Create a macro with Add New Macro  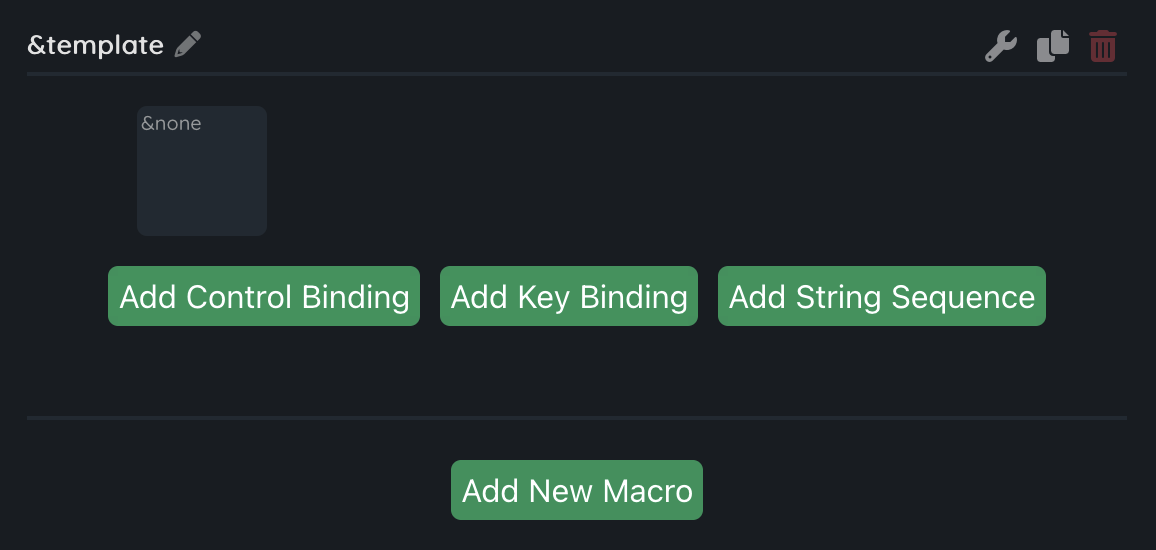[577, 490]
